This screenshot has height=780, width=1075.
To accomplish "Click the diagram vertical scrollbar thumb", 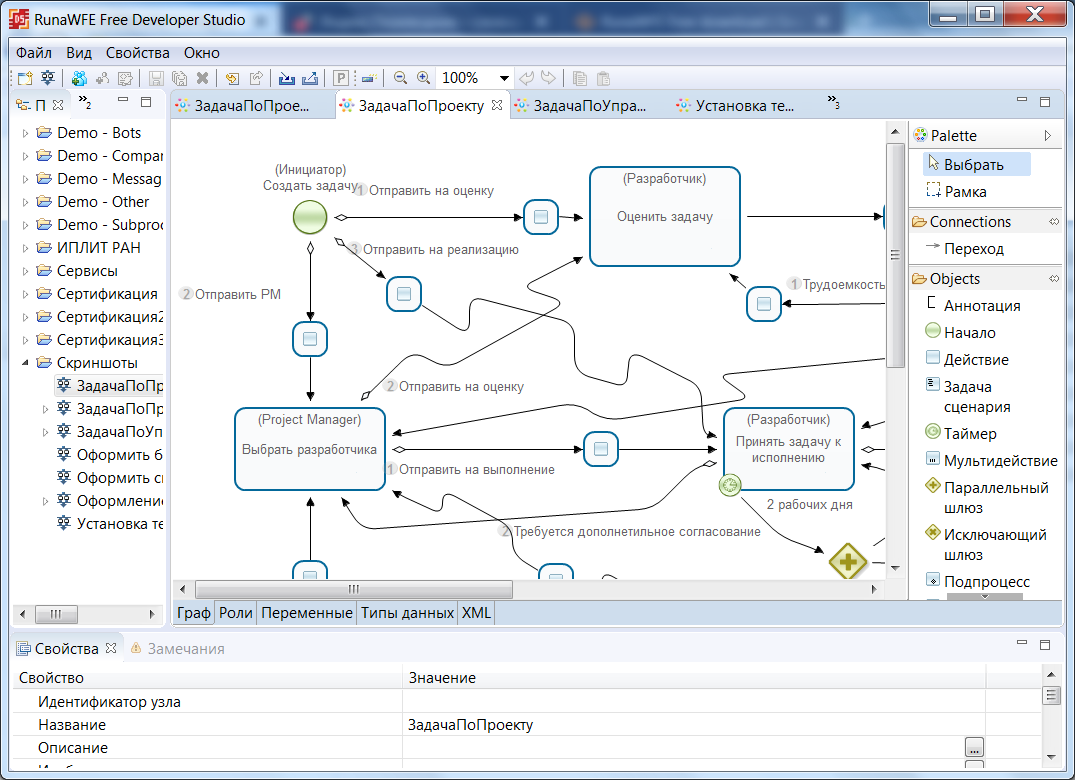I will 895,255.
